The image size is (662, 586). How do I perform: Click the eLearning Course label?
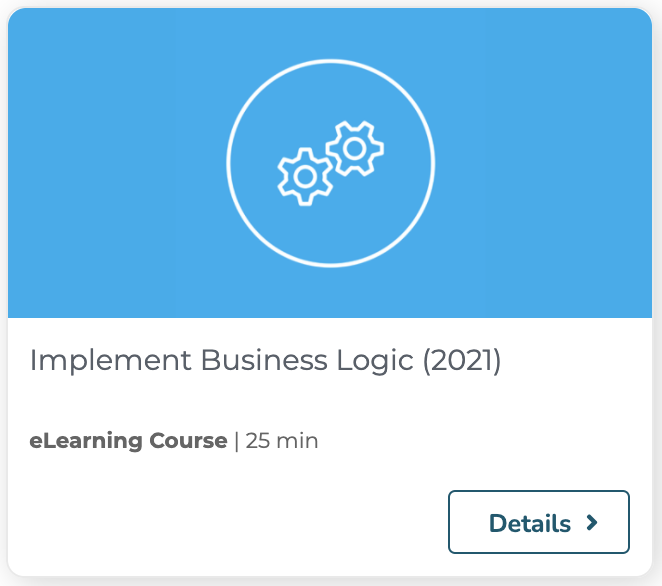tap(128, 441)
